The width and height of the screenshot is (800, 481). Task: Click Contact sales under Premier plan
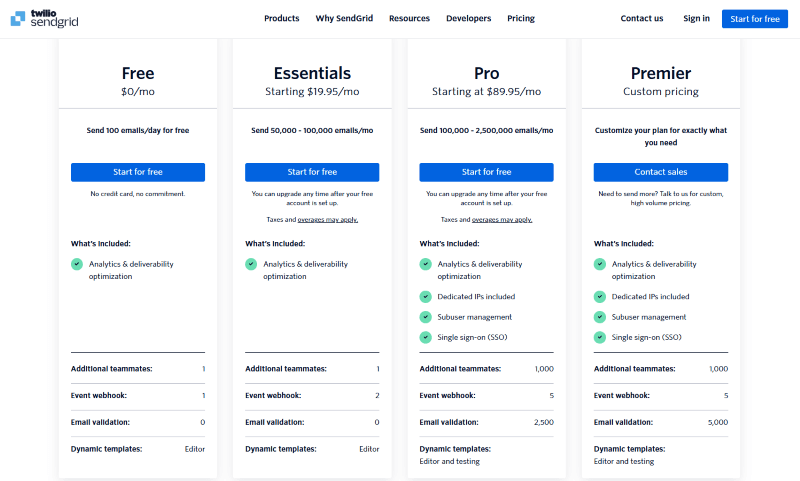pyautogui.click(x=661, y=172)
